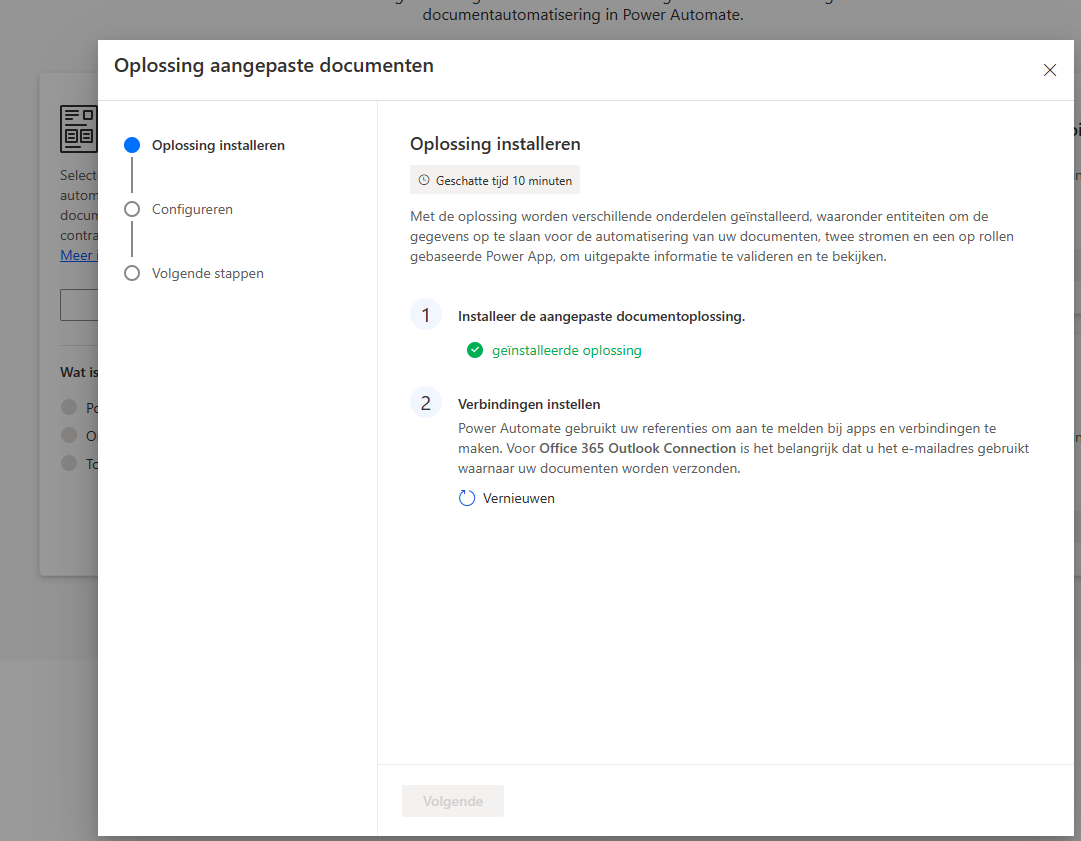The height and width of the screenshot is (841, 1081).
Task: Switch to the Volgende stappen step label
Action: [x=207, y=273]
